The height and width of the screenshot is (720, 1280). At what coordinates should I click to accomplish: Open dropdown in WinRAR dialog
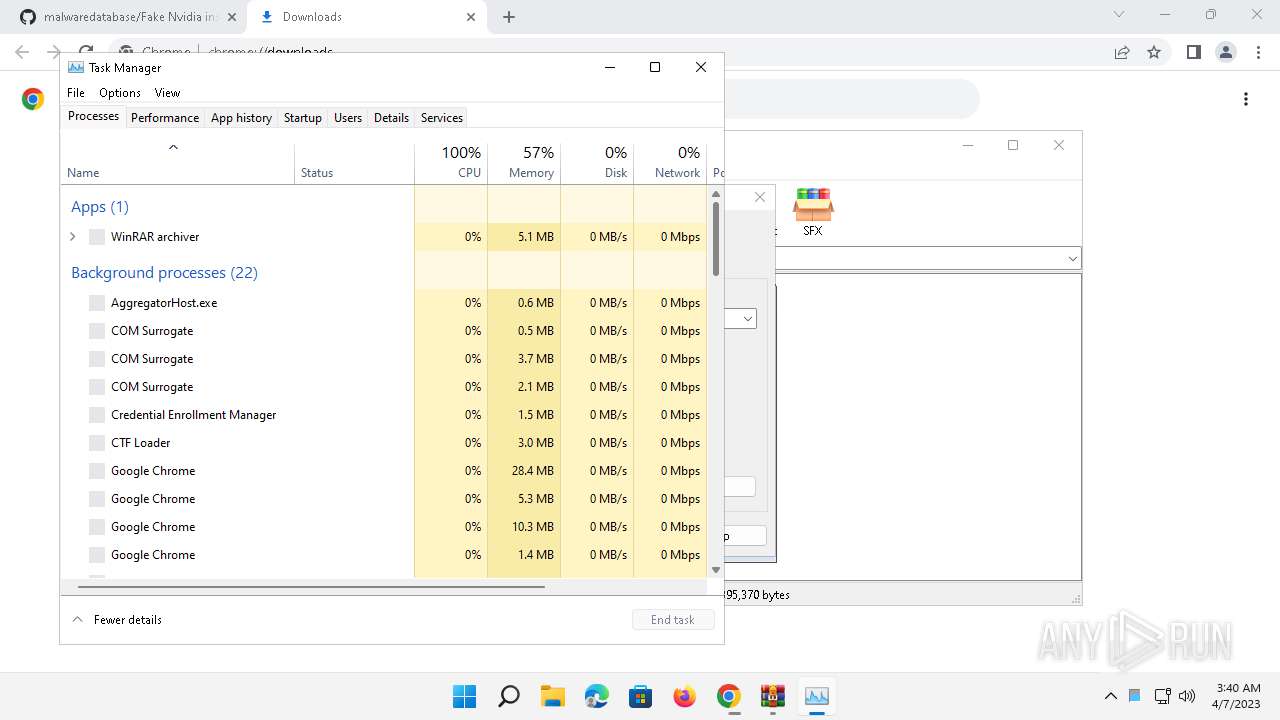point(747,319)
